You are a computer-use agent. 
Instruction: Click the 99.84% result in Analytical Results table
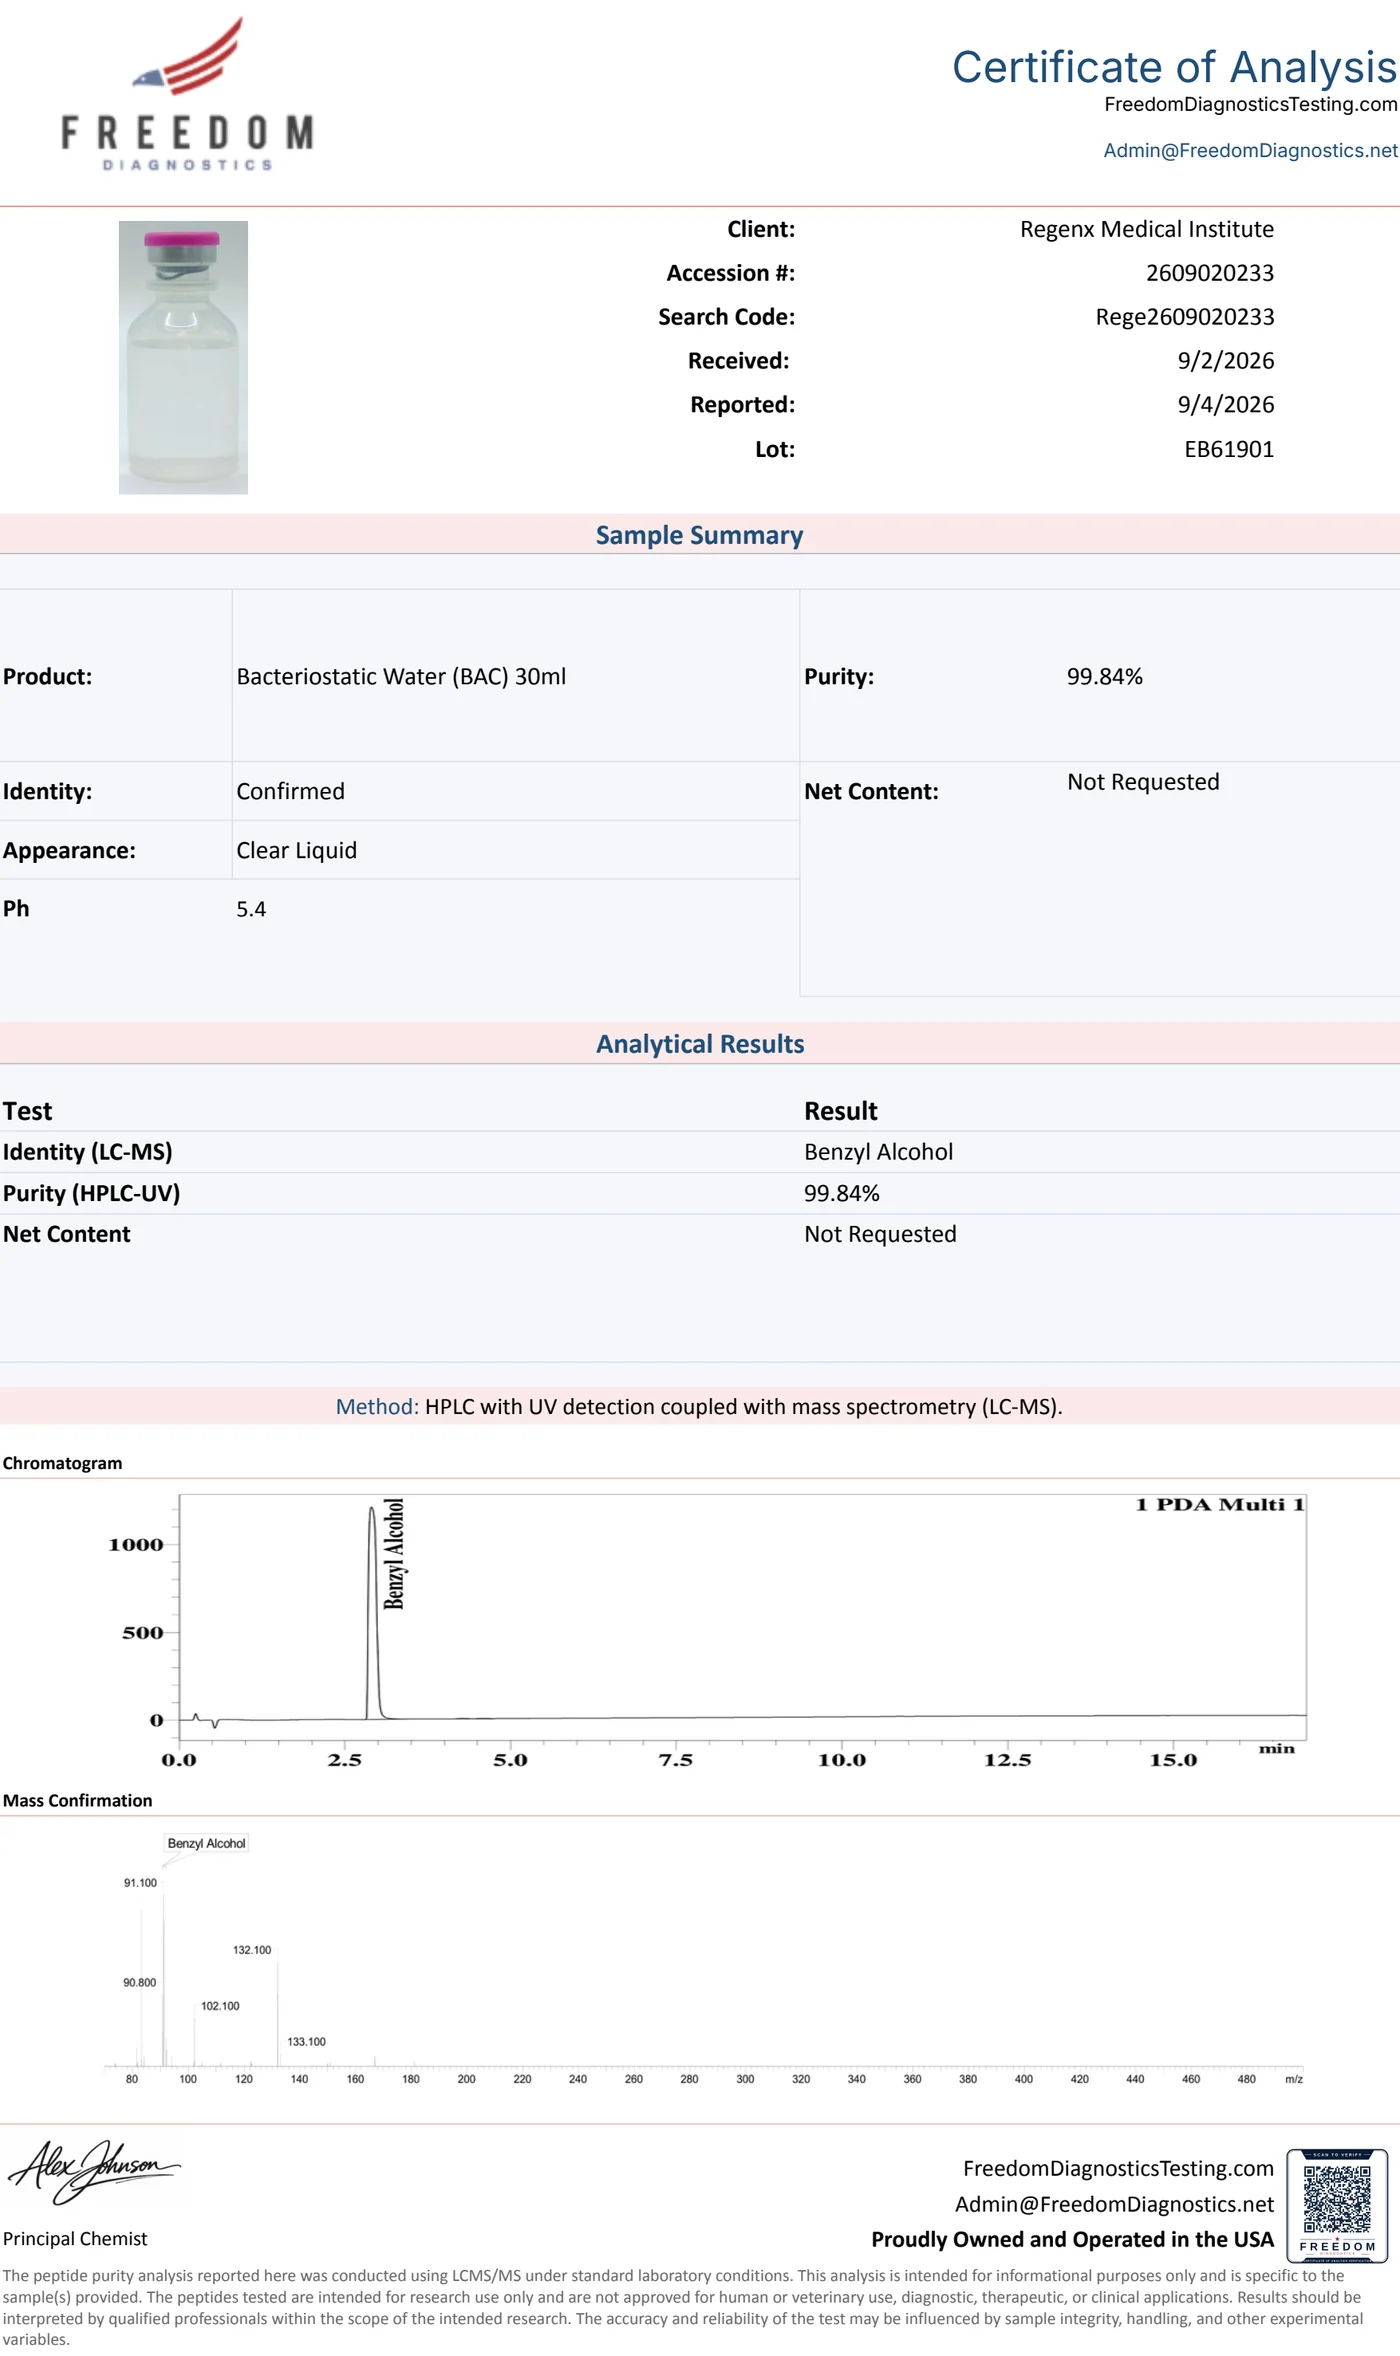842,1193
